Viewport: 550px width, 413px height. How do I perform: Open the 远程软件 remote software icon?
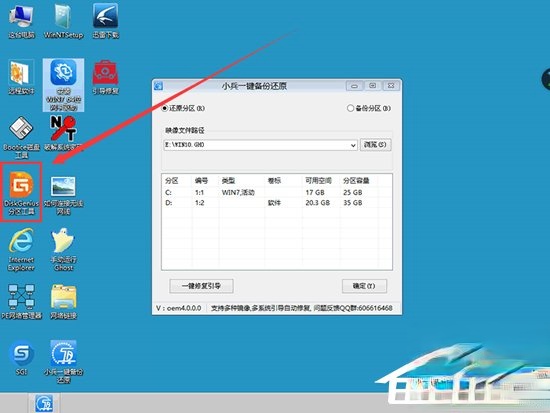tap(21, 78)
